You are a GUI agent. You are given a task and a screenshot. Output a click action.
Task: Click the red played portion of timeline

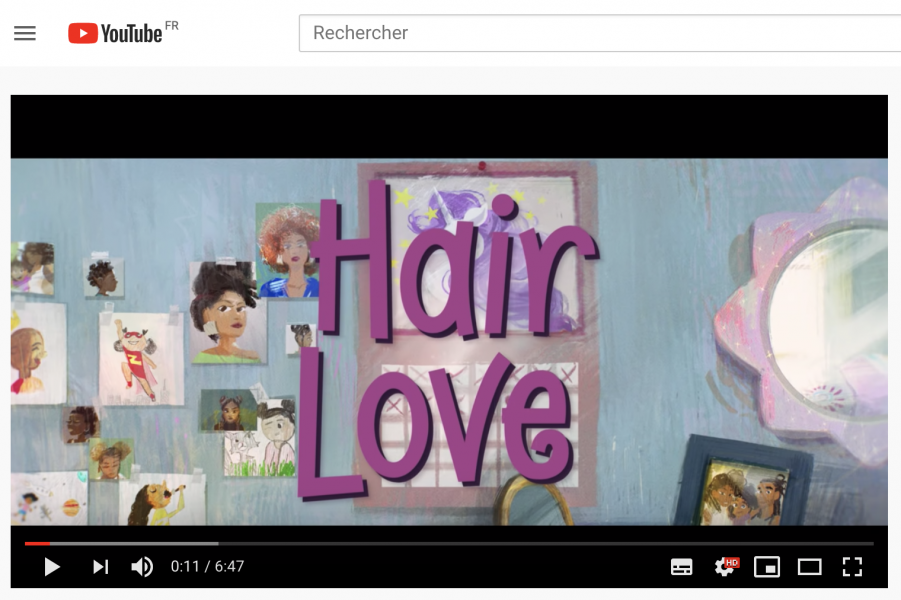36,543
